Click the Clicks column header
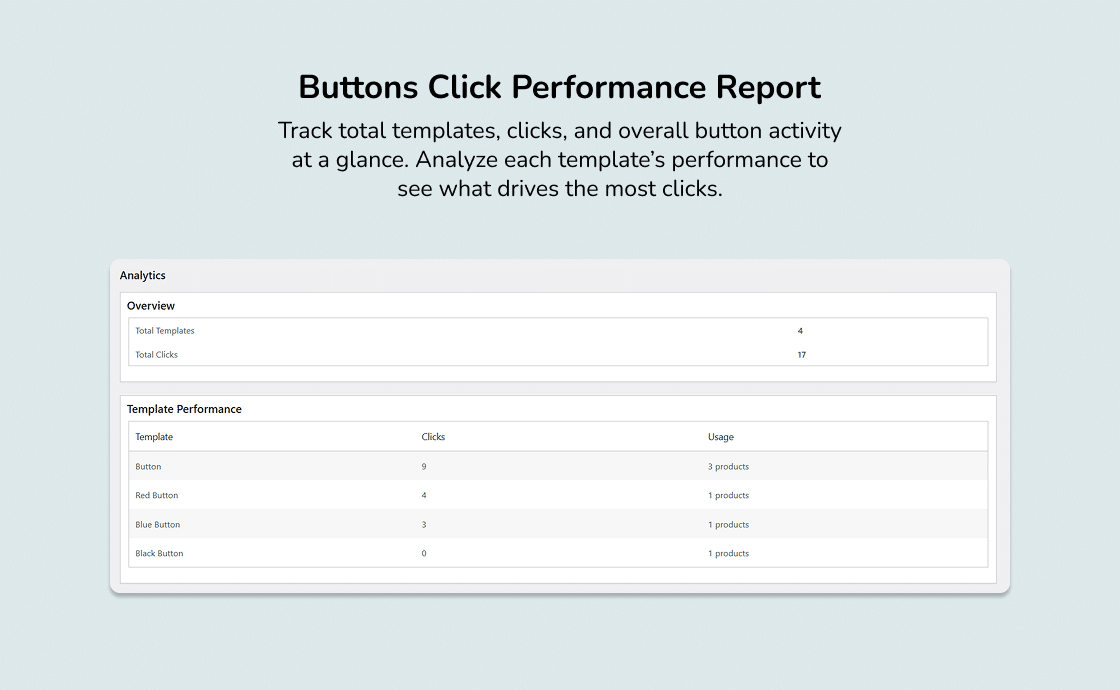The height and width of the screenshot is (690, 1120). point(433,436)
